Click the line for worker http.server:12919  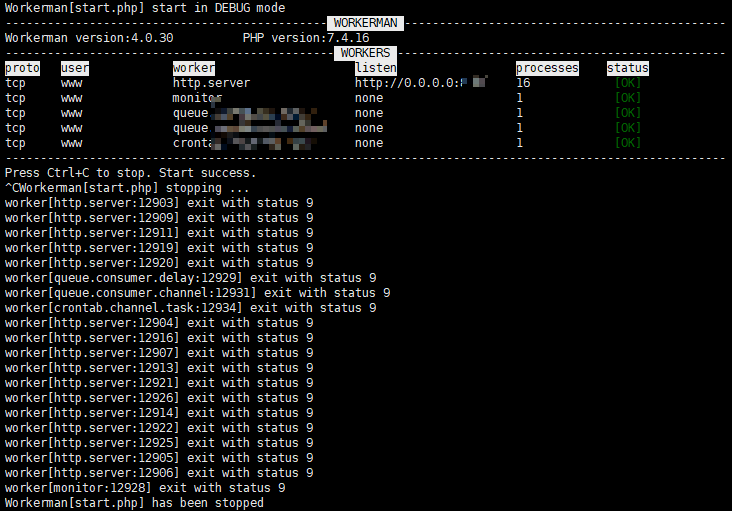pyautogui.click(x=159, y=248)
